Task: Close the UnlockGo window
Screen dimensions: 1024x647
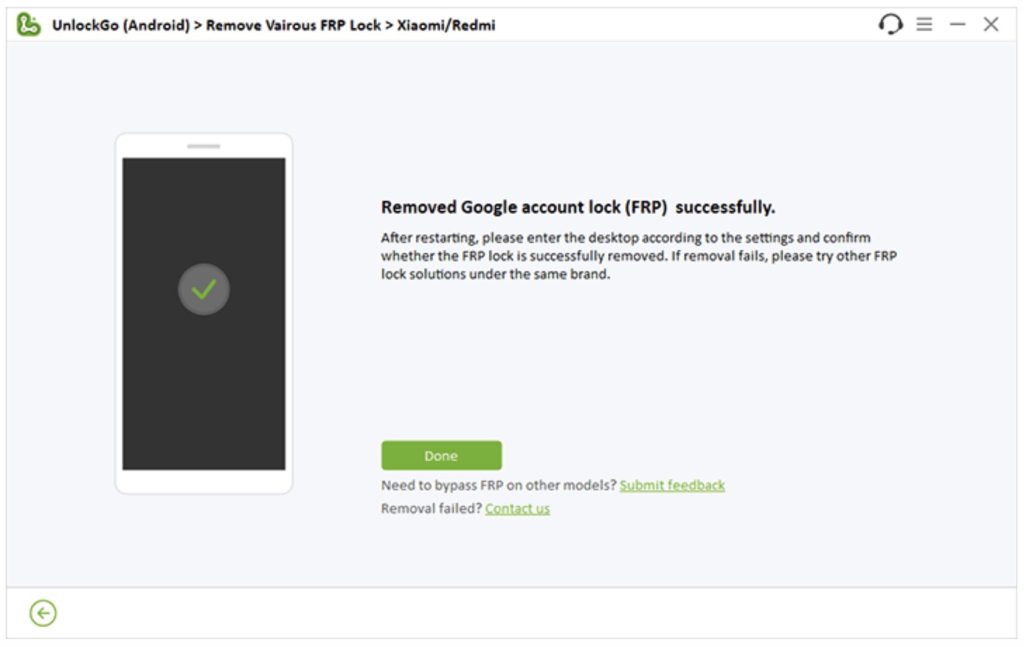Action: point(991,24)
